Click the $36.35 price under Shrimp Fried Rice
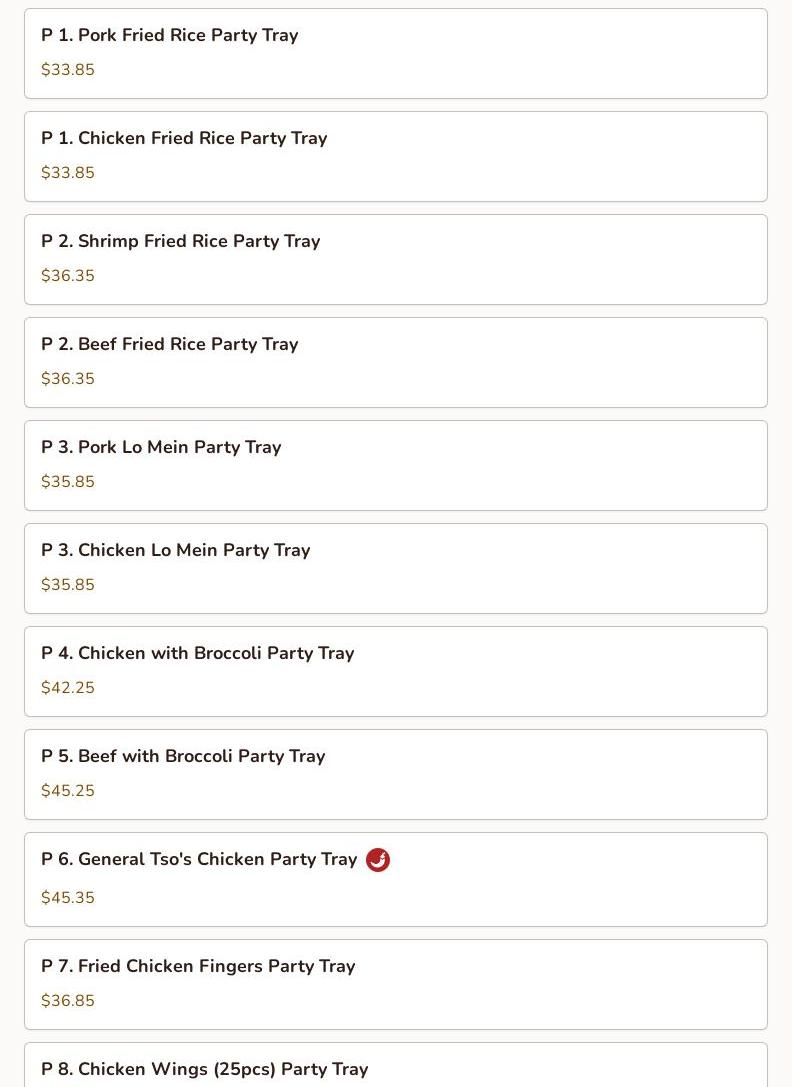This screenshot has height=1087, width=792. coord(68,276)
